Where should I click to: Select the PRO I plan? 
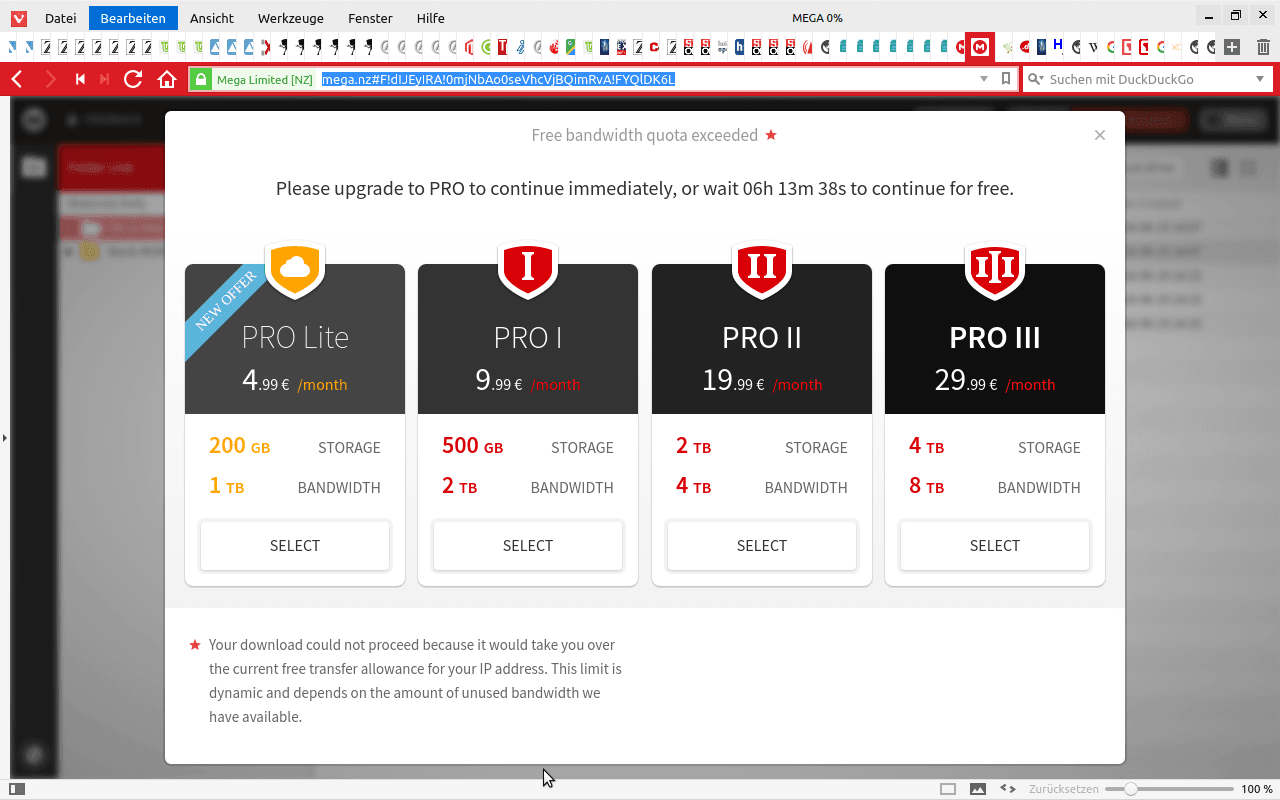click(528, 546)
